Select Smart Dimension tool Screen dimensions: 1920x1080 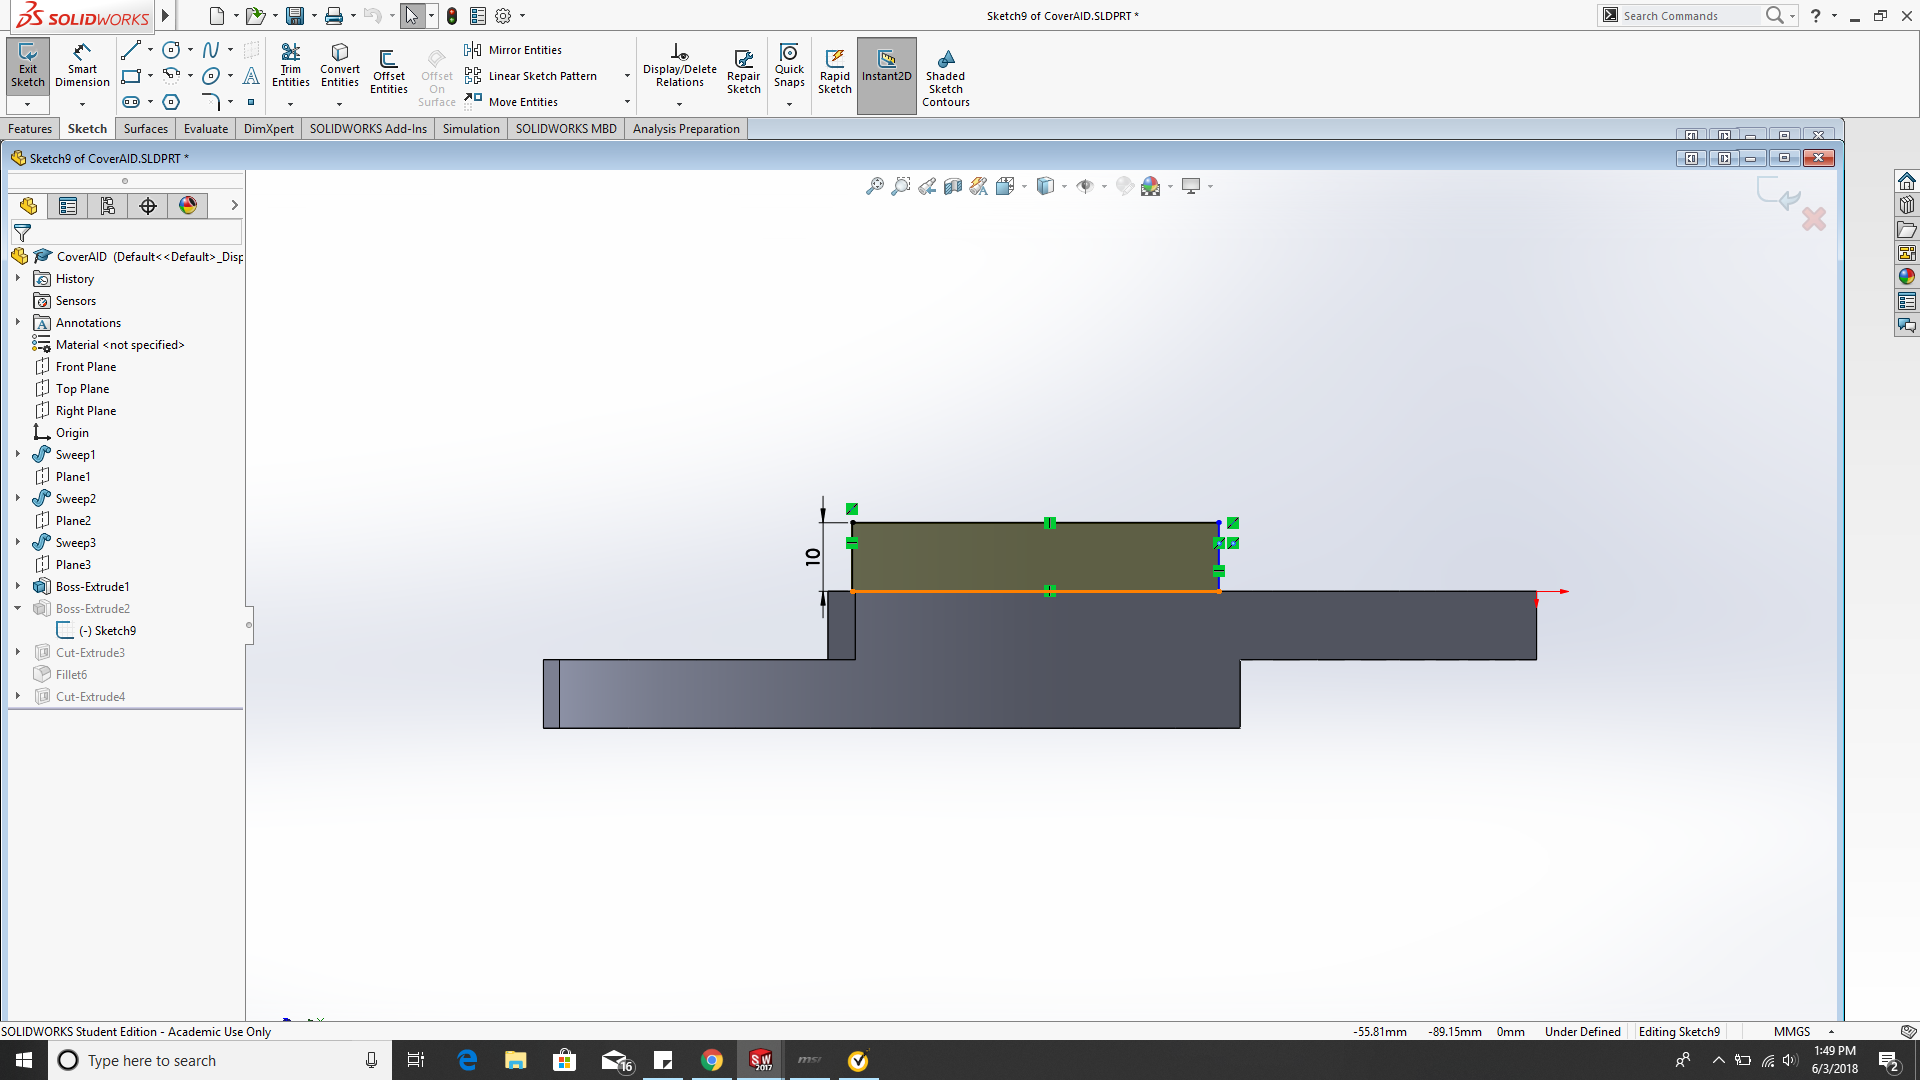pyautogui.click(x=82, y=66)
